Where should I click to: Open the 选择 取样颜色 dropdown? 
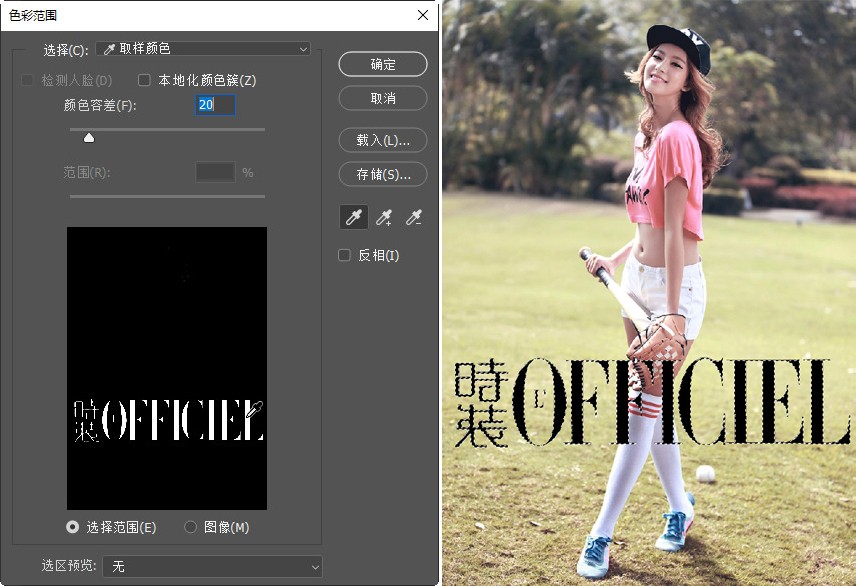coord(202,49)
